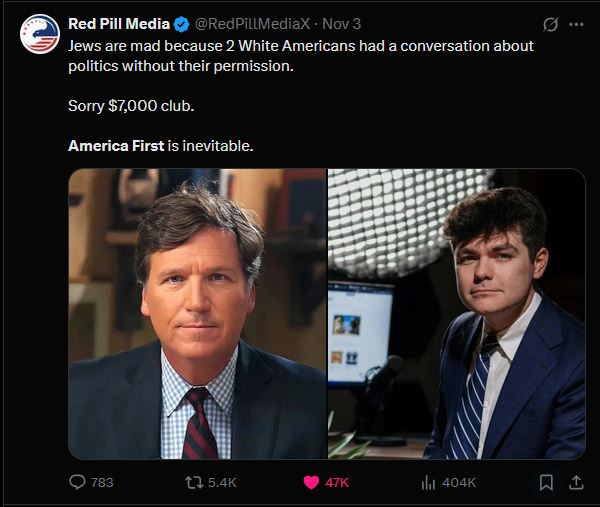Click the 47K likes count
The height and width of the screenshot is (507, 600).
(337, 482)
